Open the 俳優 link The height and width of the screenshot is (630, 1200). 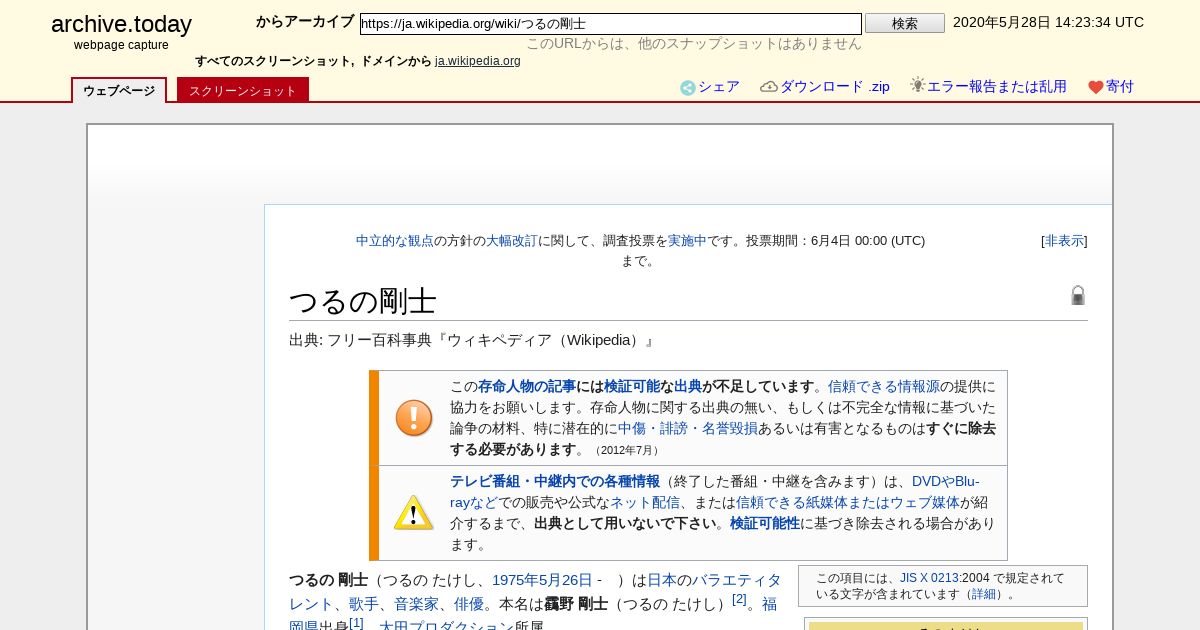pos(469,604)
